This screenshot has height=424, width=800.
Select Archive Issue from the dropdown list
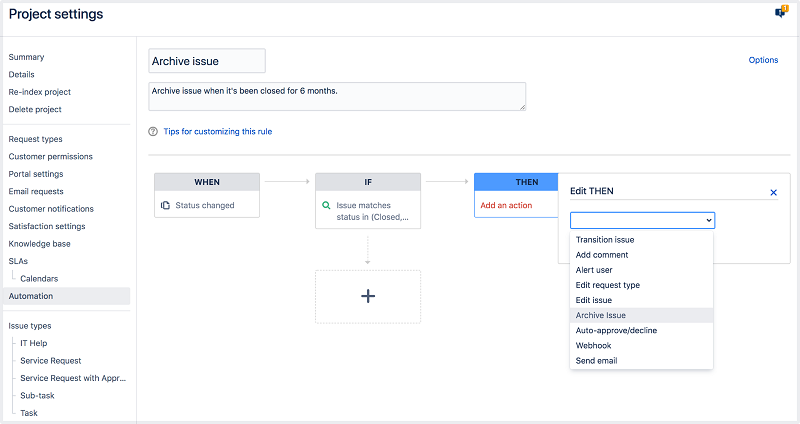pyautogui.click(x=601, y=315)
